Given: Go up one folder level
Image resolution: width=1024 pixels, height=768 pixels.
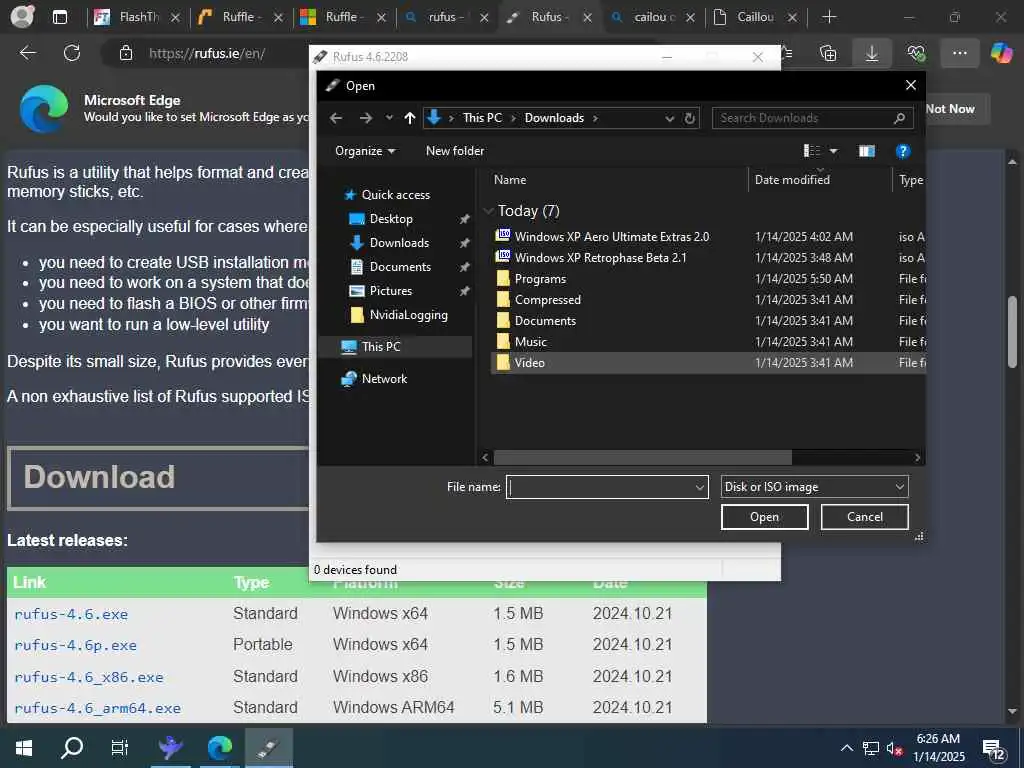Looking at the screenshot, I should (x=409, y=118).
